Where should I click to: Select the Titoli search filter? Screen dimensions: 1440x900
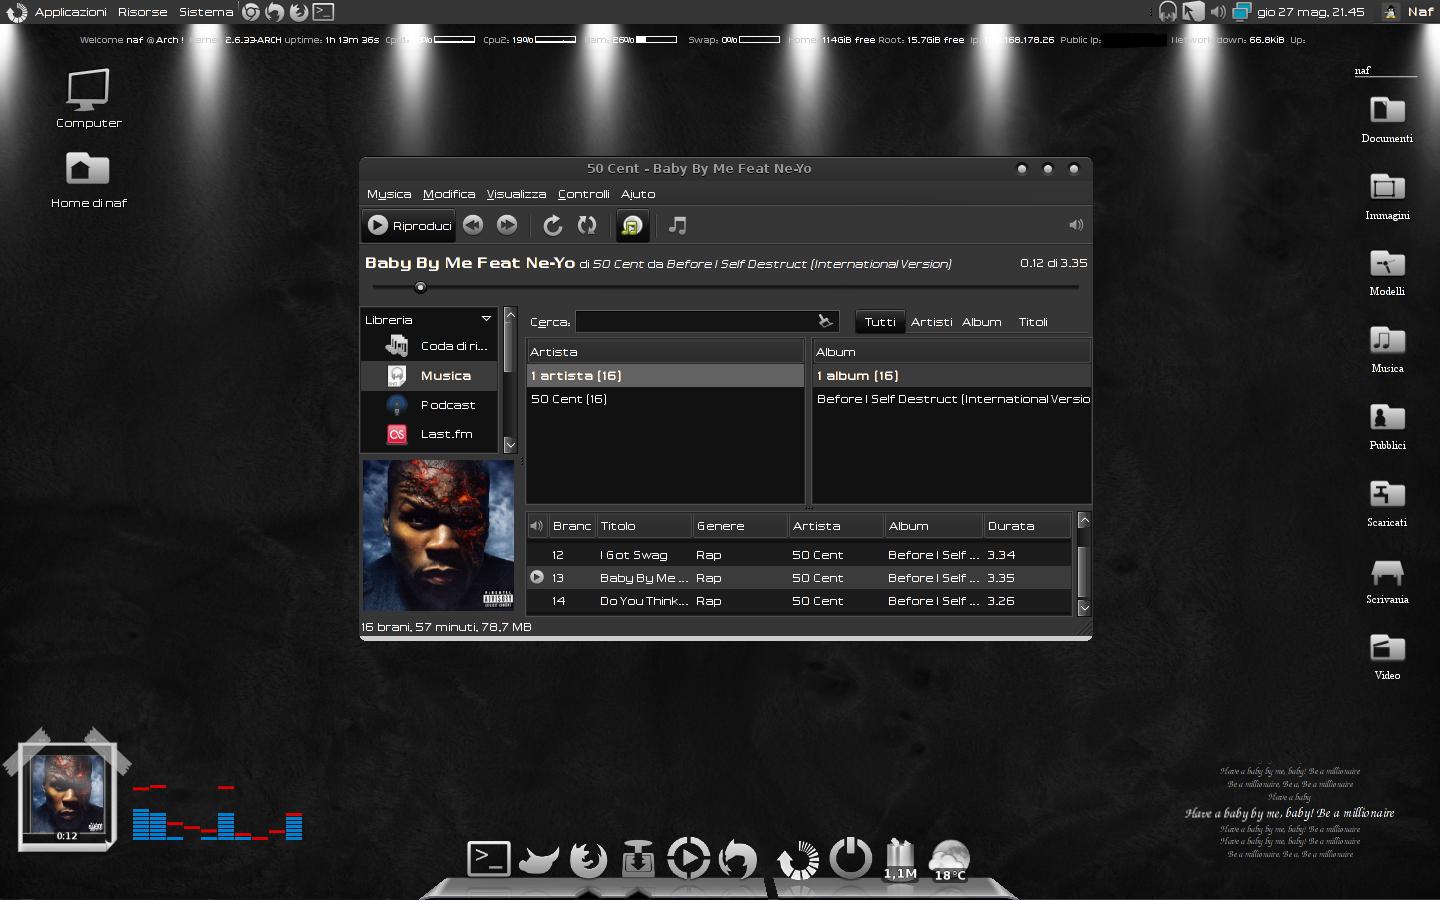[x=1033, y=322]
